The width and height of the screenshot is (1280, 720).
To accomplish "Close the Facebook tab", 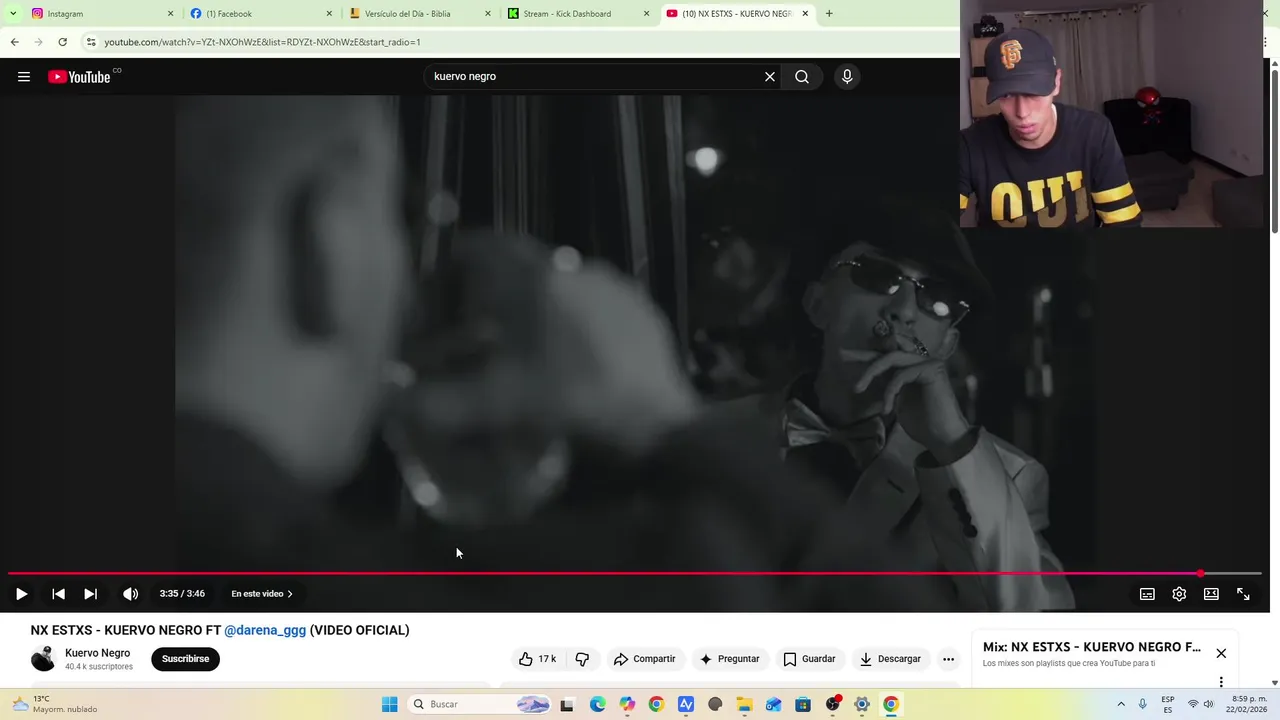I will click(329, 14).
